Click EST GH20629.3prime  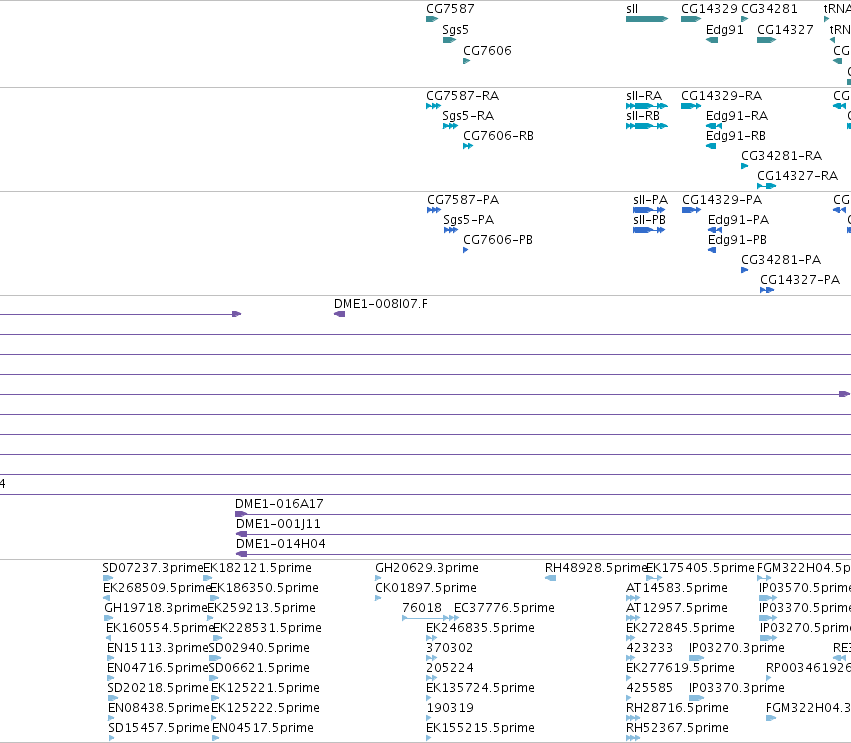point(427,568)
